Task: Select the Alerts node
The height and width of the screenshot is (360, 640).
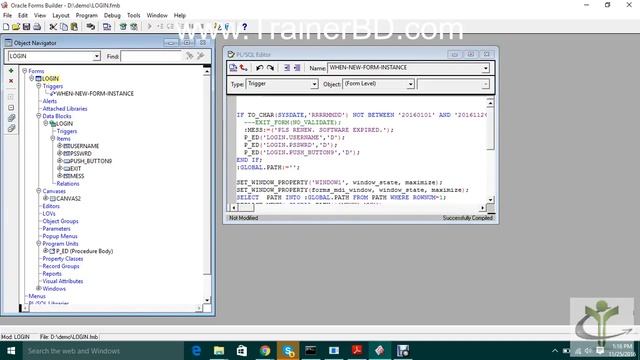Action: click(50, 101)
